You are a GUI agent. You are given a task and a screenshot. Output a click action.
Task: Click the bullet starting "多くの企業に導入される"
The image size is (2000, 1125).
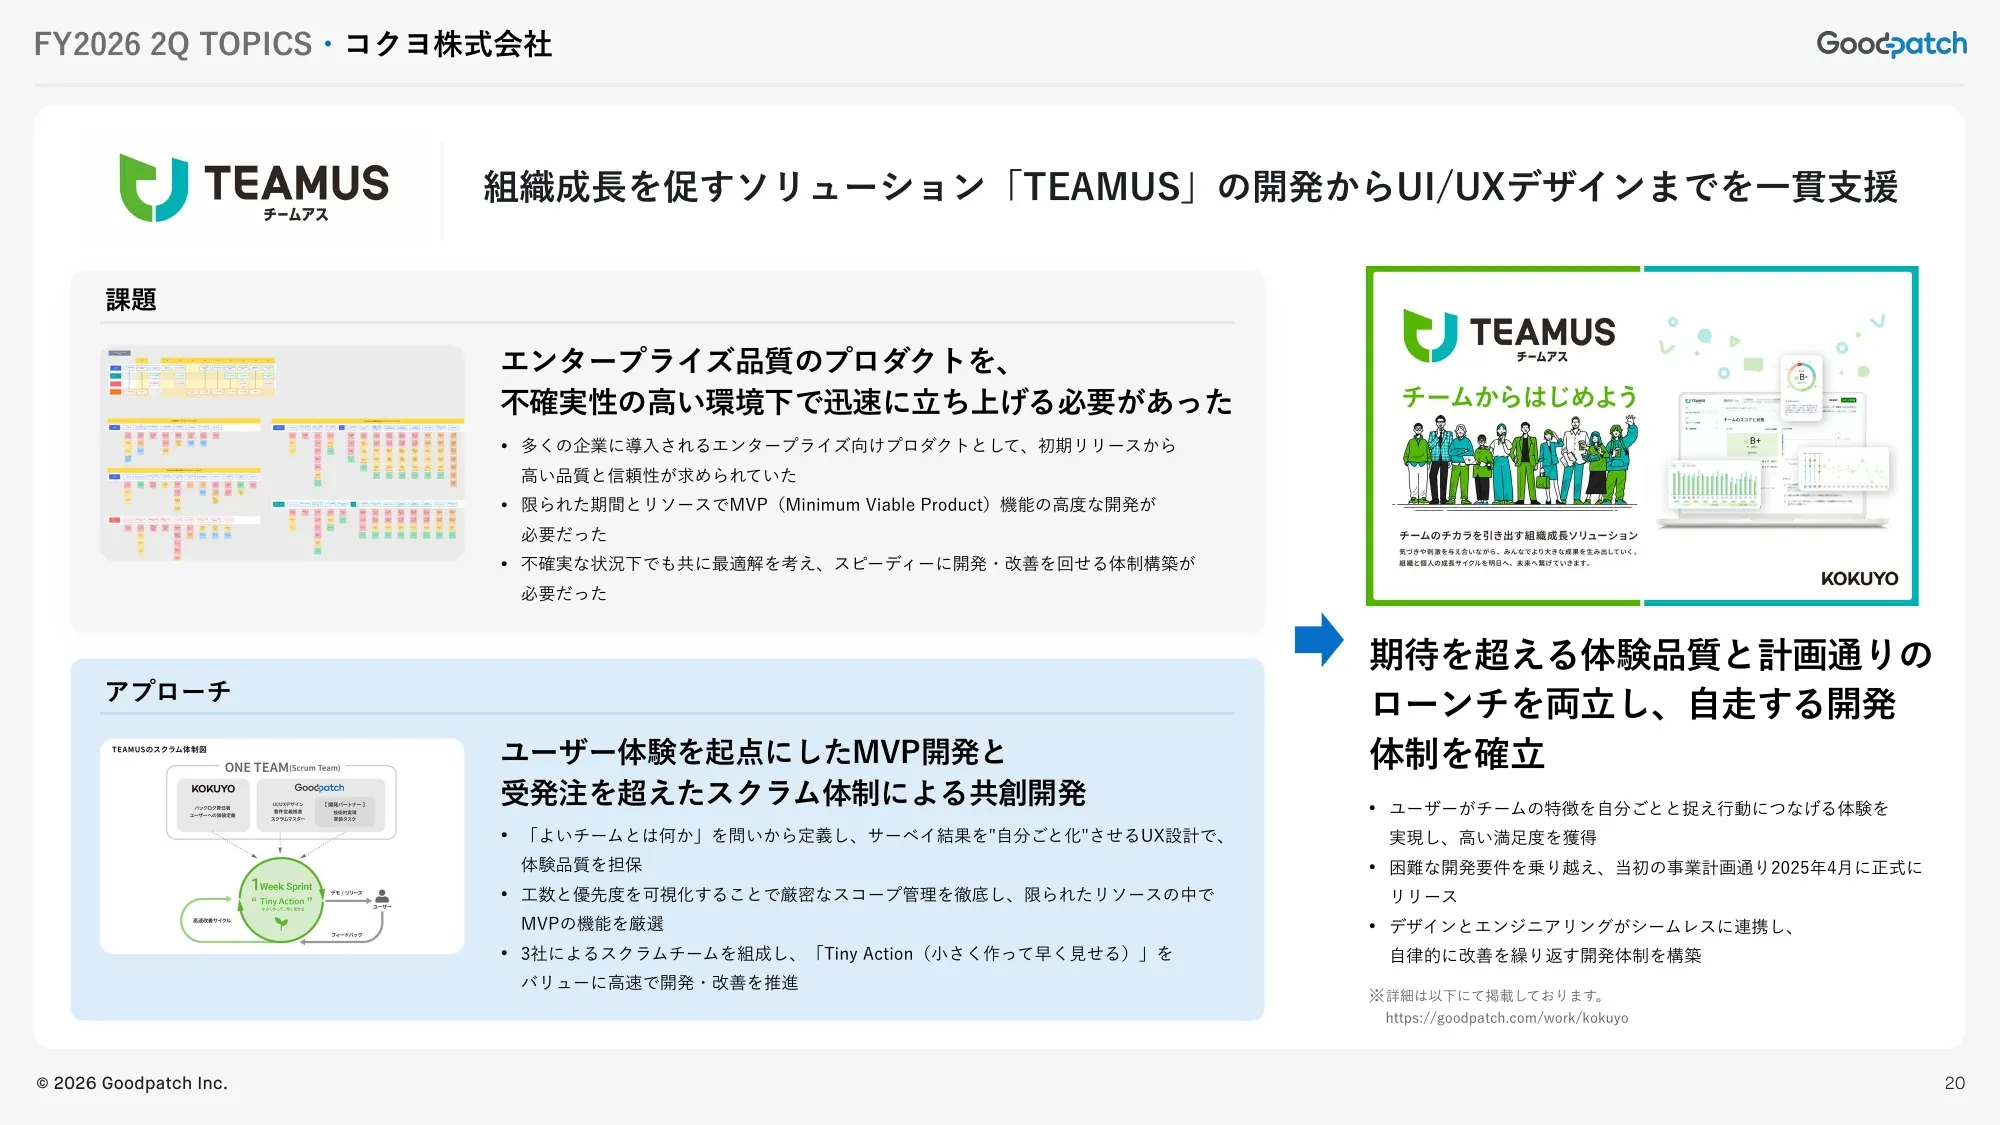coord(848,460)
